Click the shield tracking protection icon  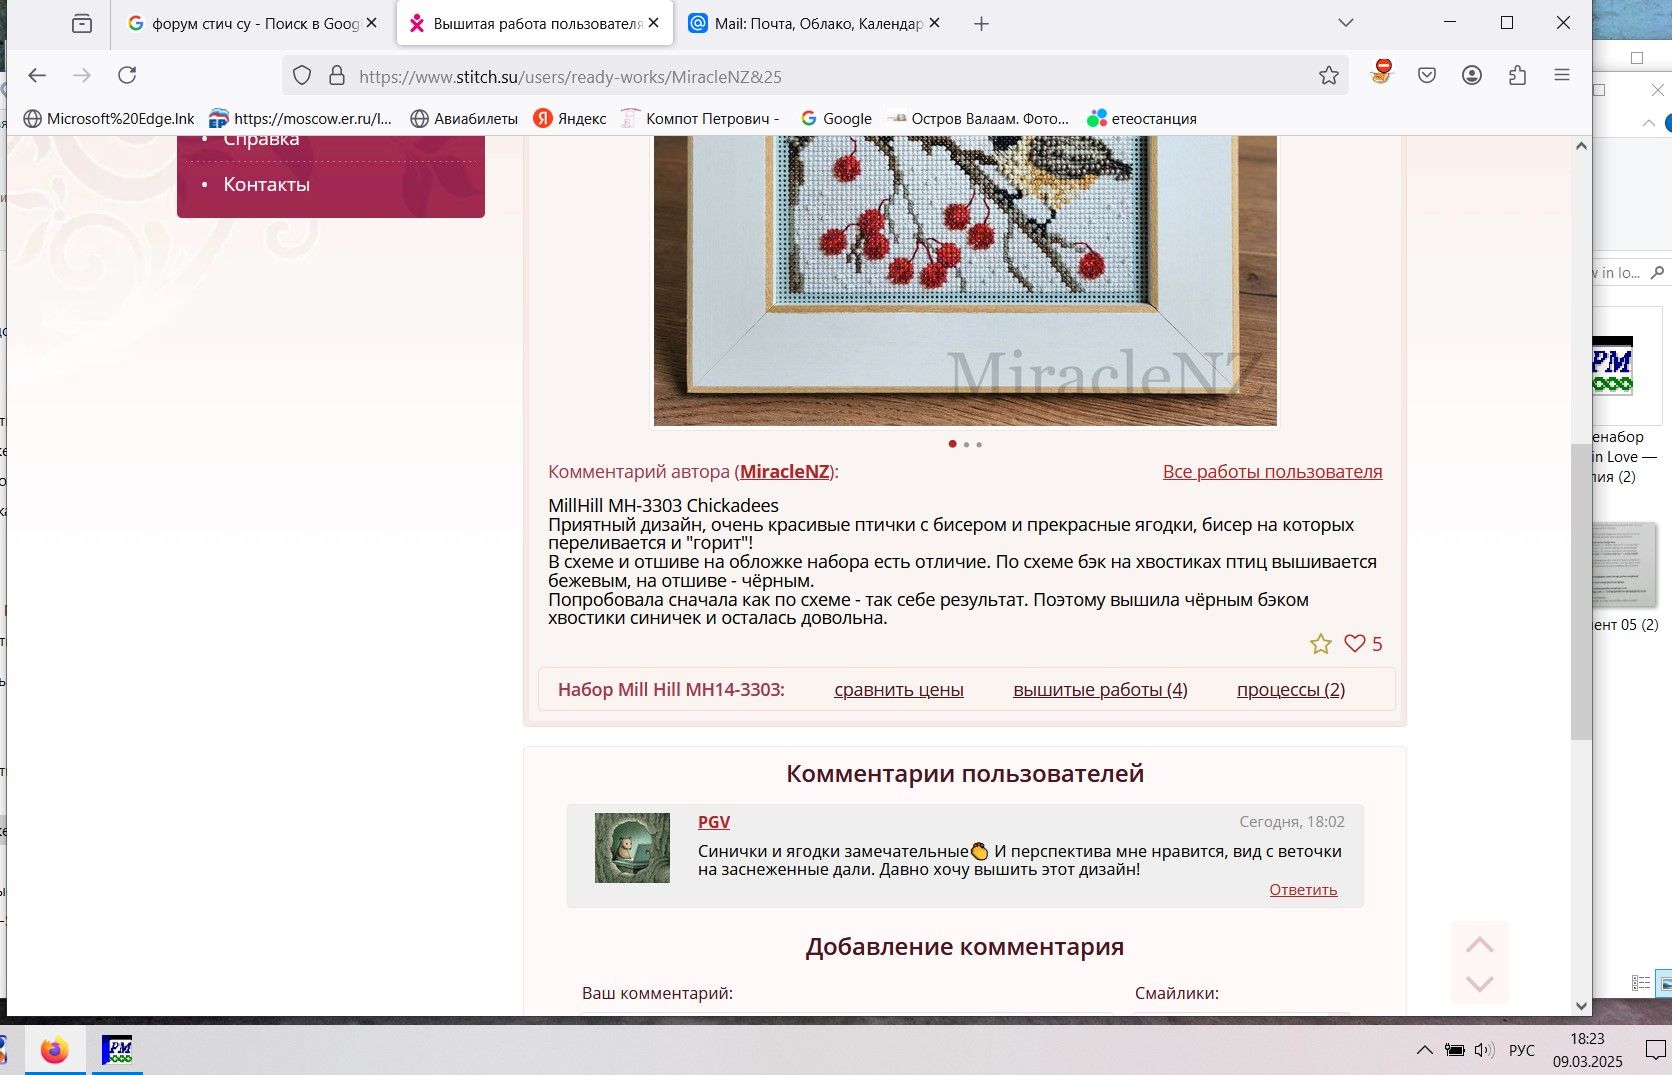[x=302, y=75]
